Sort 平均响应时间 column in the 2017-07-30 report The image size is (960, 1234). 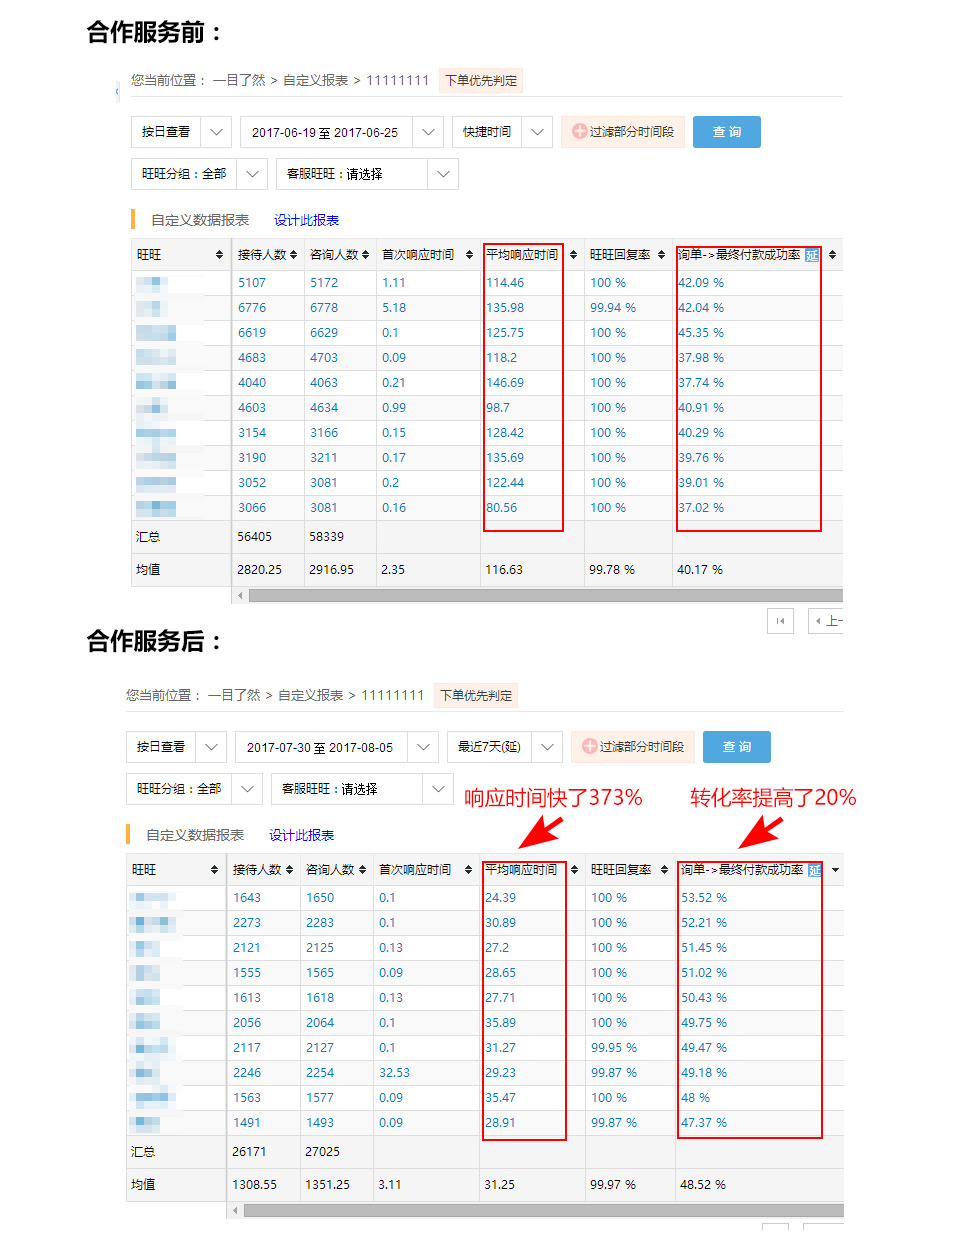coord(574,870)
